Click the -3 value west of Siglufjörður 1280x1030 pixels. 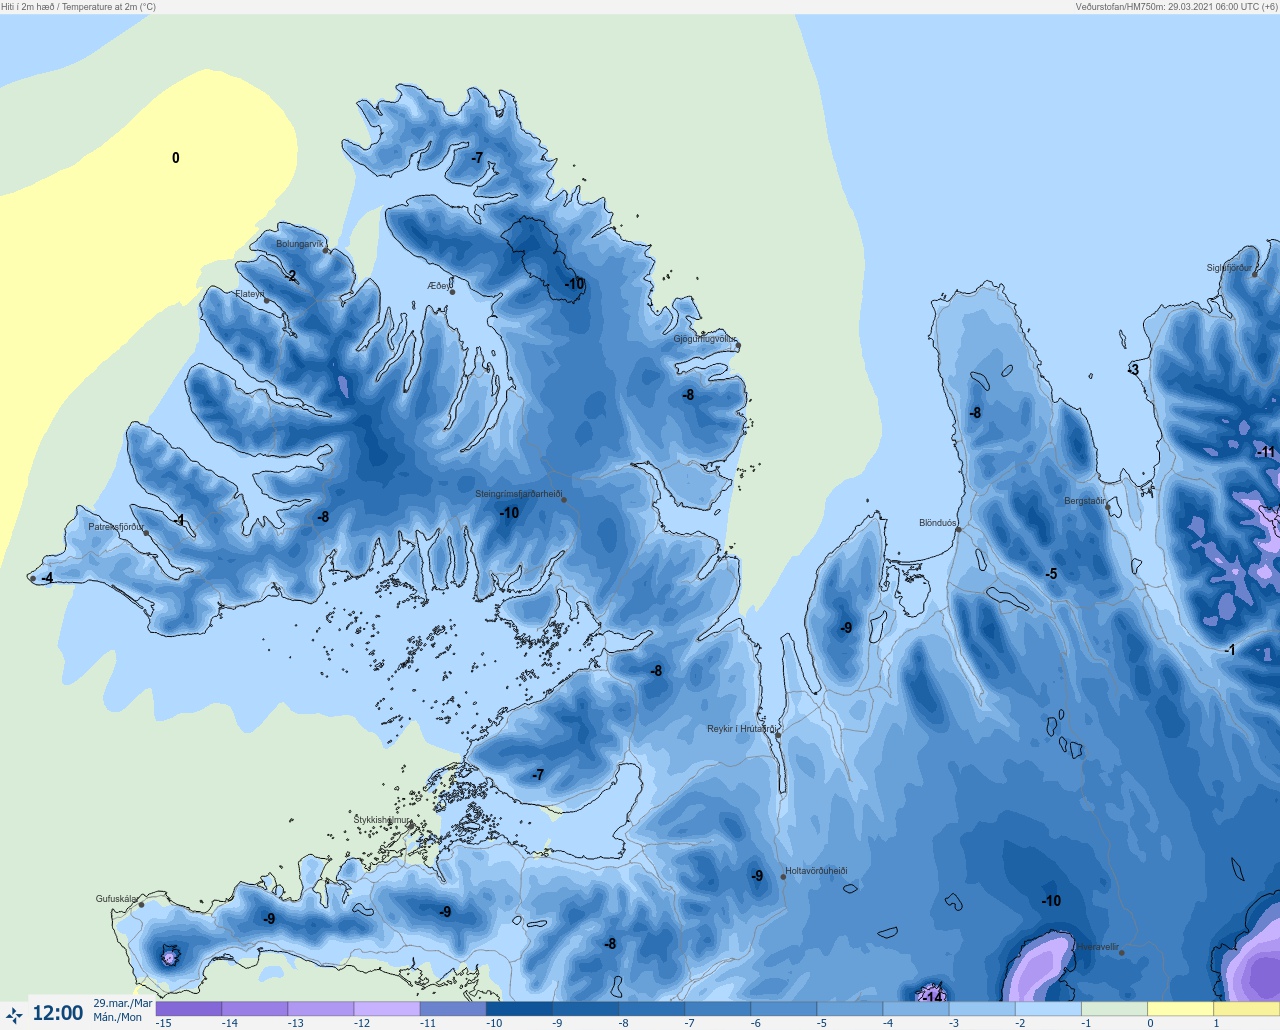coord(1132,370)
